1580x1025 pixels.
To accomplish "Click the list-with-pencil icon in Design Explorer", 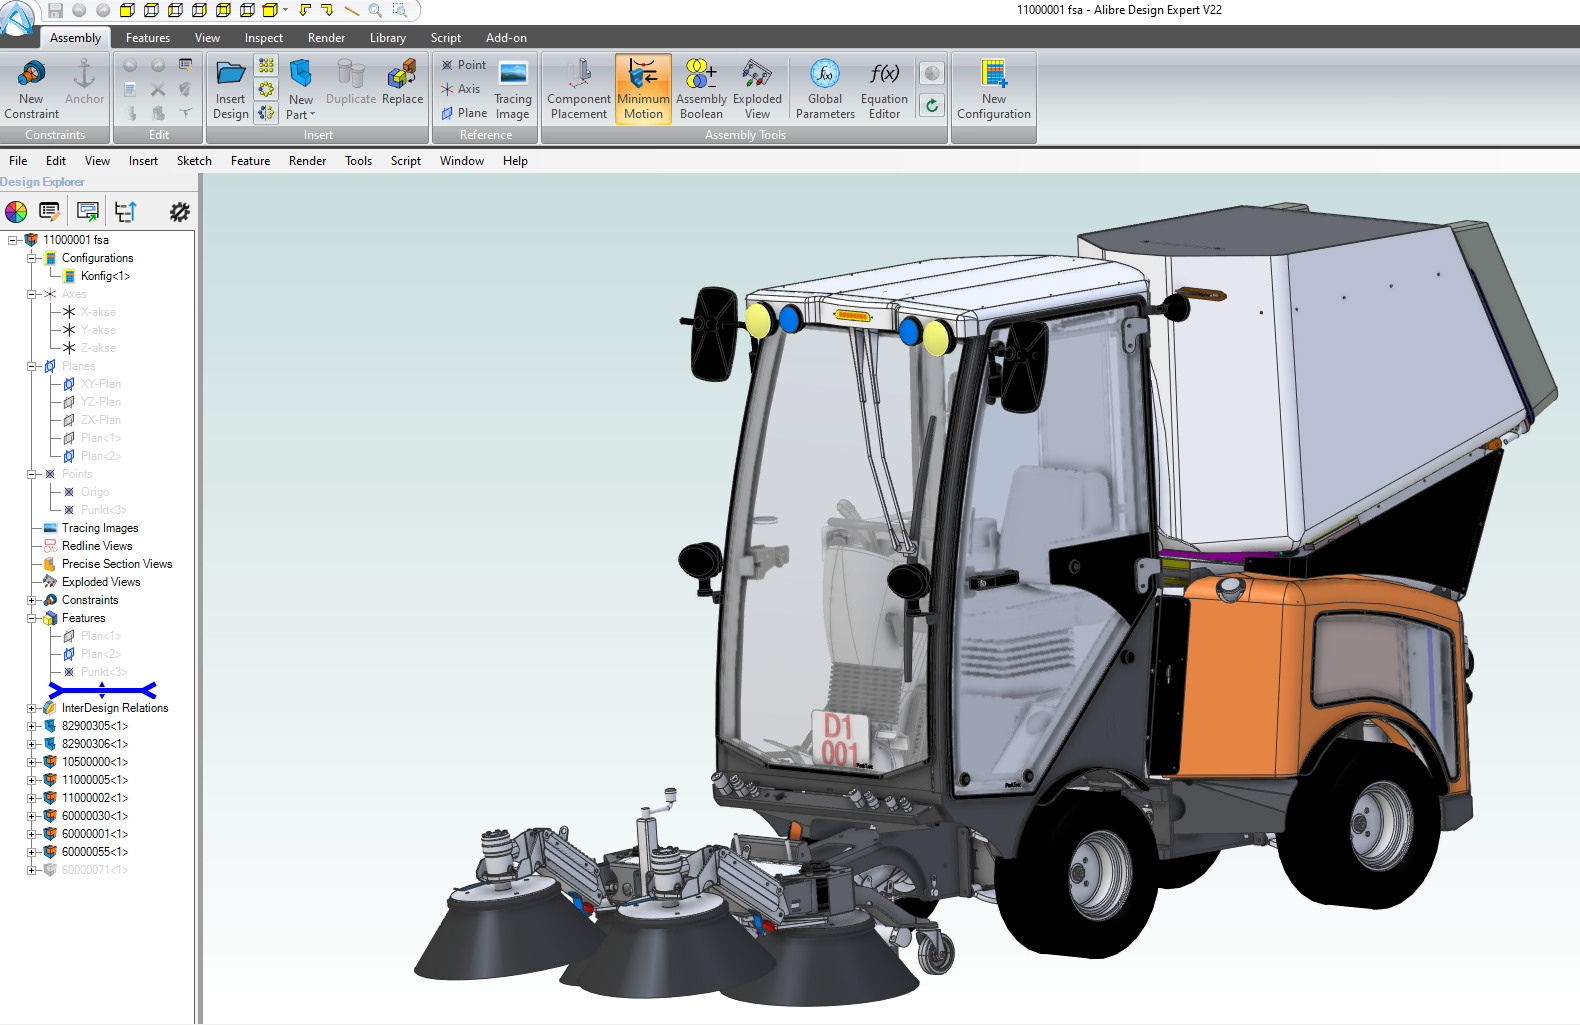I will click(x=49, y=211).
